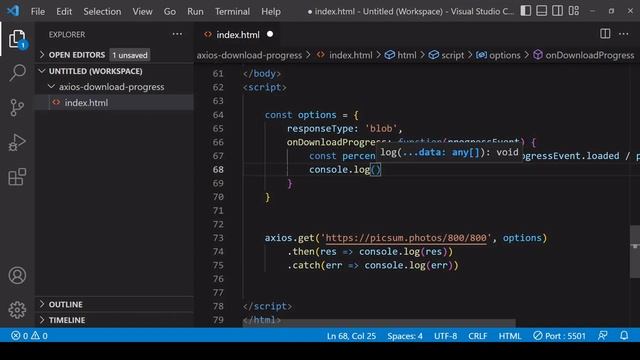Open the View menu
The width and height of the screenshot is (640, 360).
click(142, 11)
